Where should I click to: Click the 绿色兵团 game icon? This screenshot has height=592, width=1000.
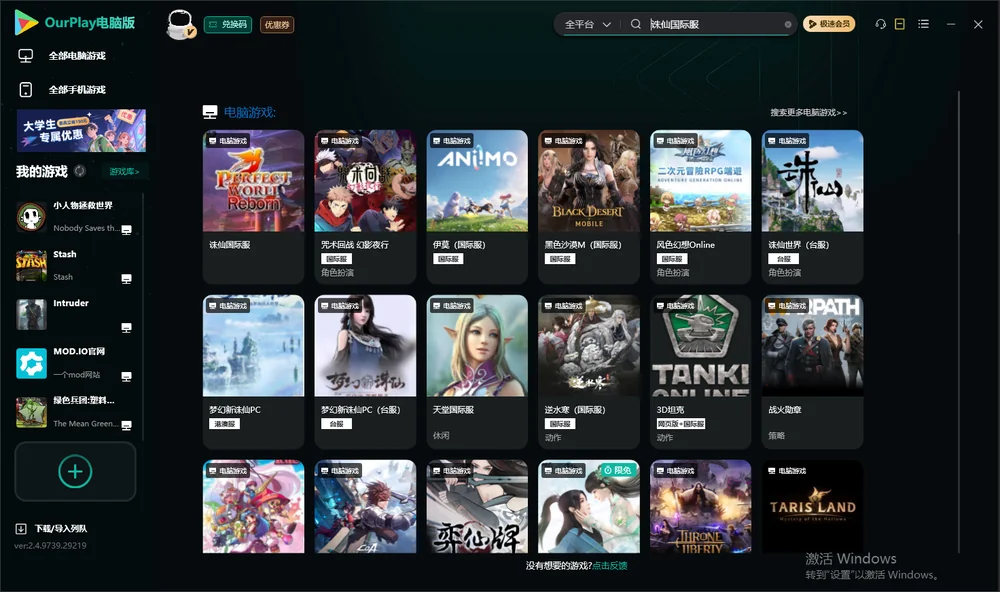coord(31,412)
